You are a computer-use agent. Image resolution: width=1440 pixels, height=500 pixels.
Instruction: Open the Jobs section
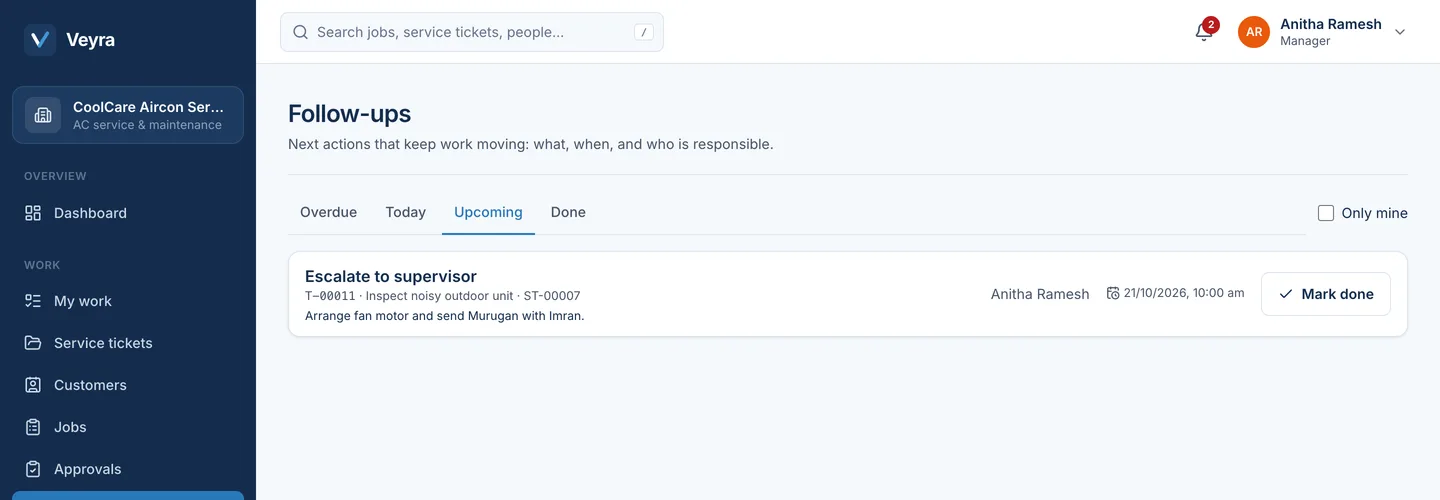pos(128,427)
